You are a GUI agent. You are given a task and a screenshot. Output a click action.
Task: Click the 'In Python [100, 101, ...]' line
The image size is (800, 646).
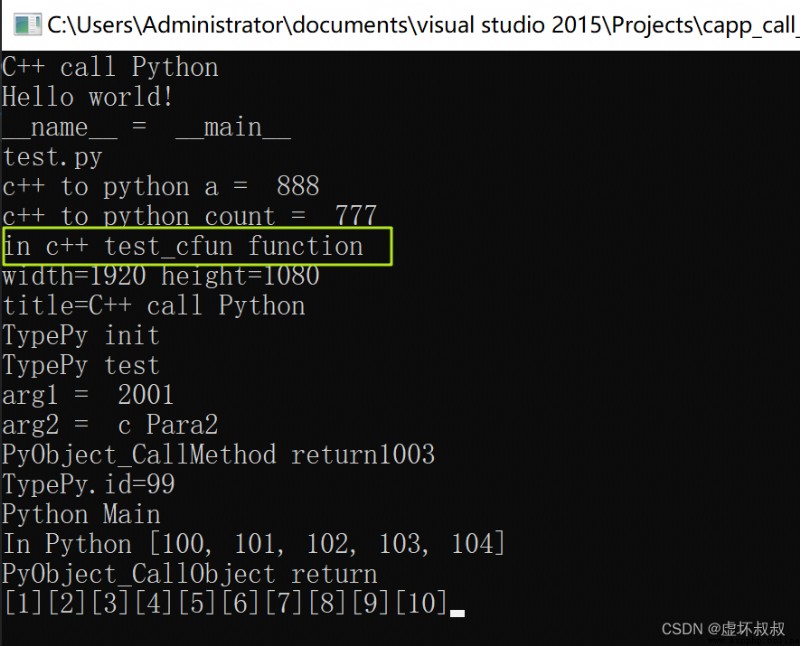(254, 544)
